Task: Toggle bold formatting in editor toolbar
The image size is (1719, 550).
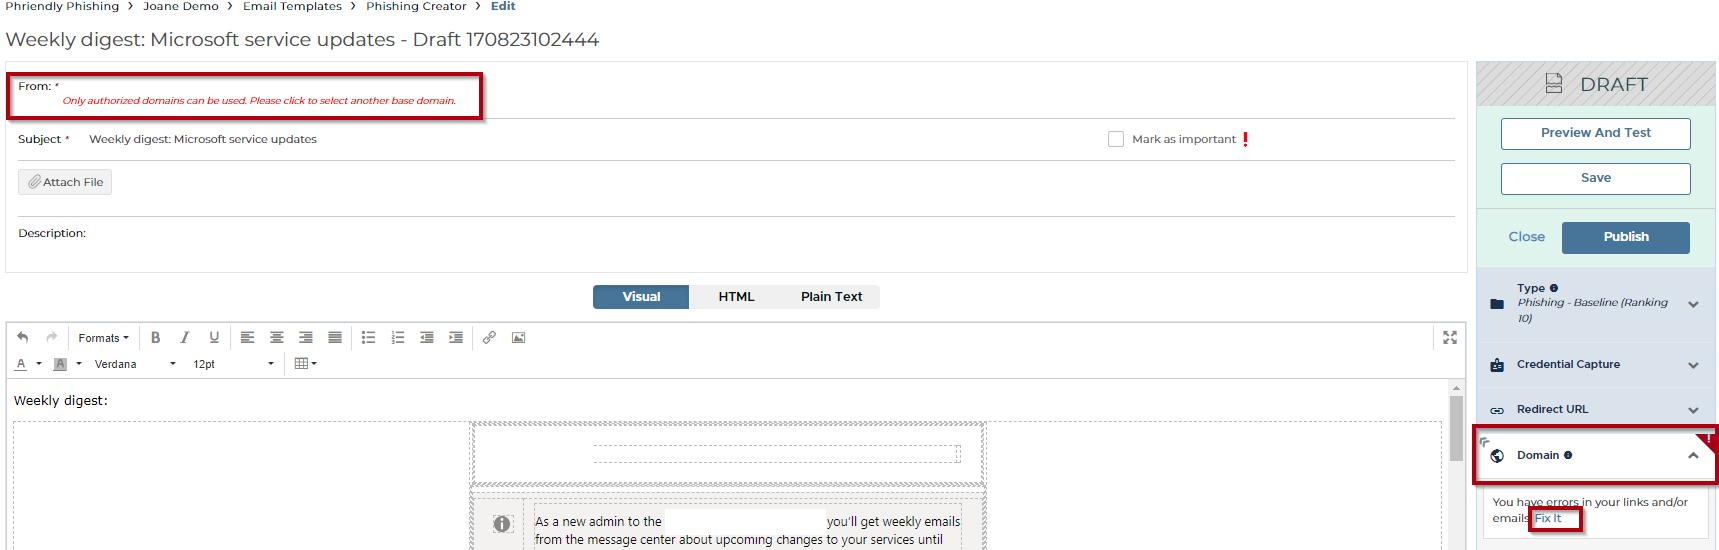Action: coord(155,338)
